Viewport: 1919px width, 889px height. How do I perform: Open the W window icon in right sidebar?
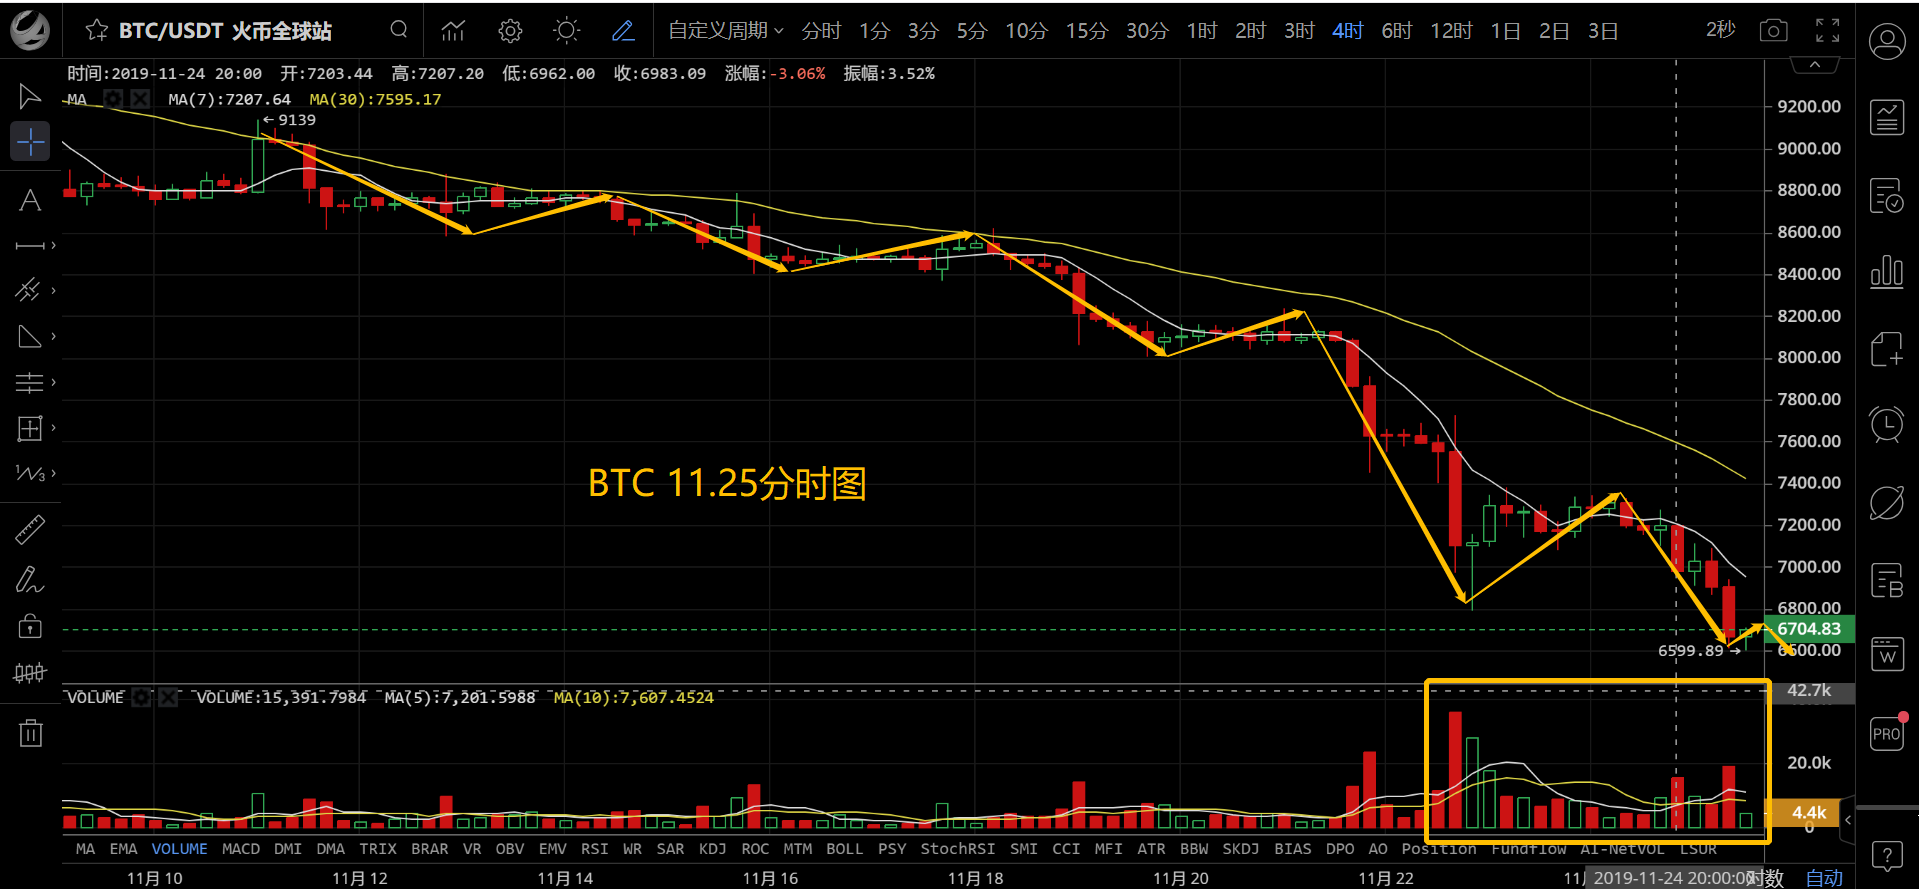tap(1887, 656)
